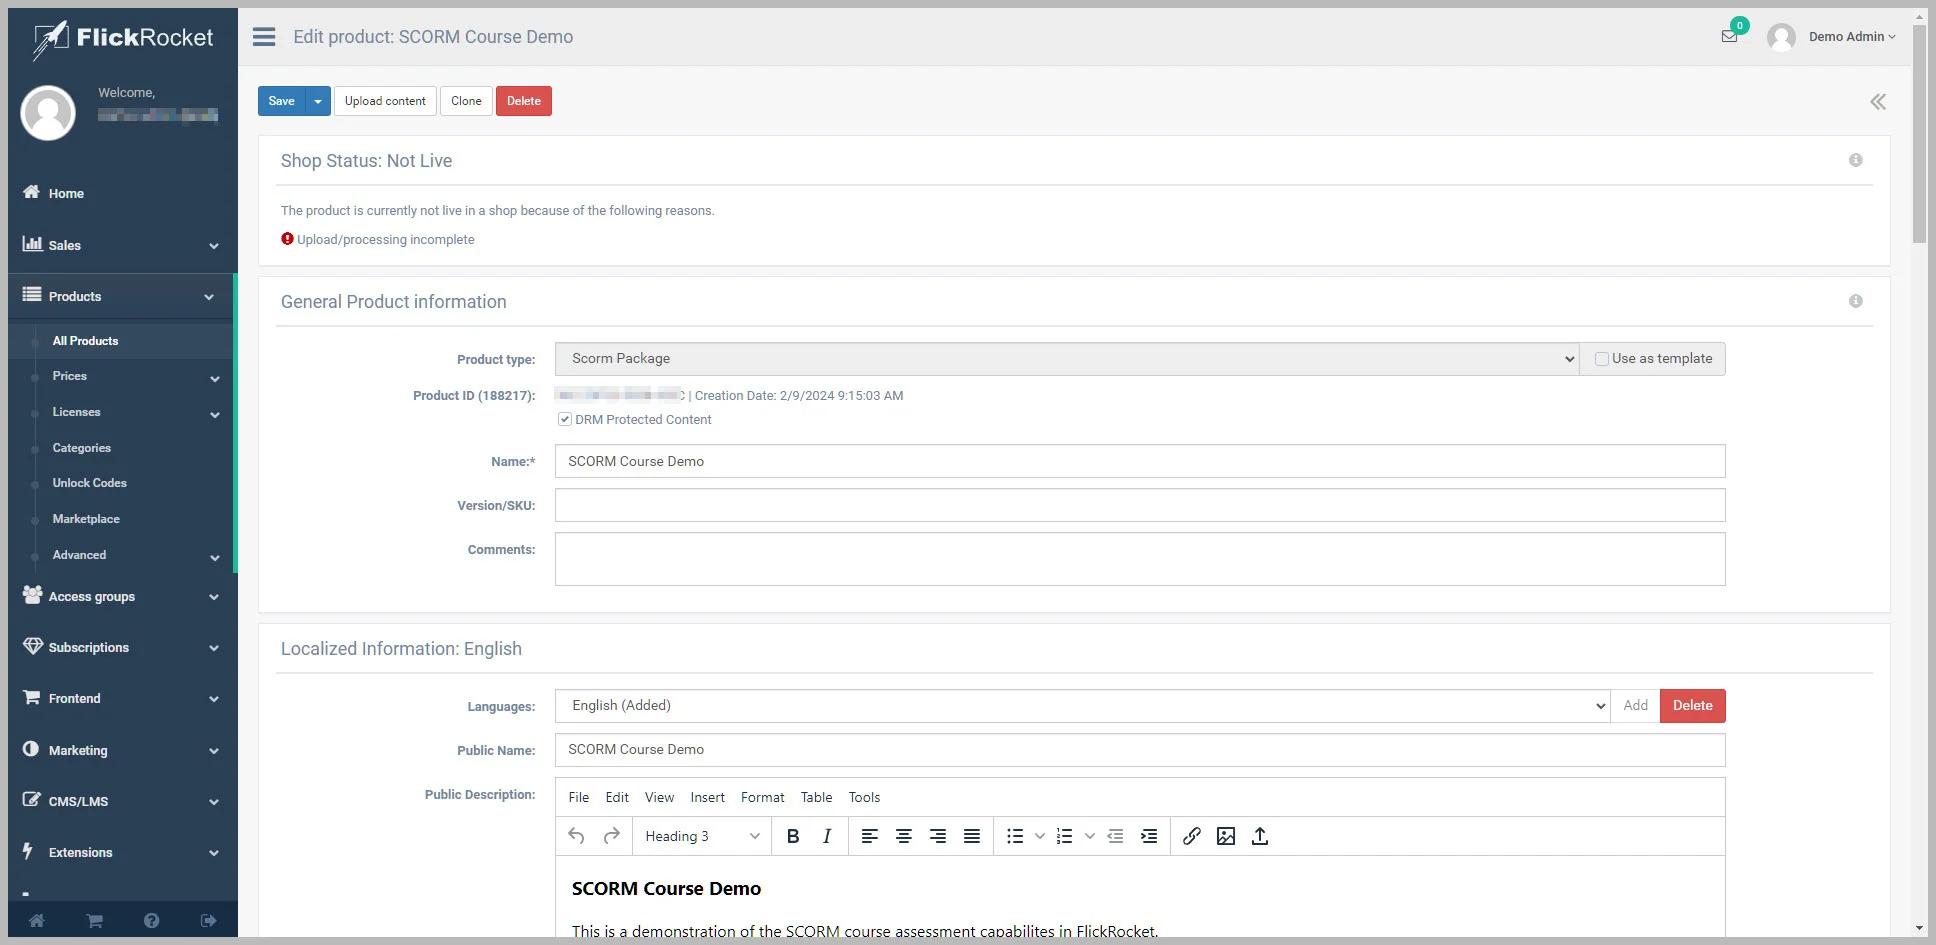1936x945 pixels.
Task: Click the Version/SKU input field
Action: coord(1140,505)
